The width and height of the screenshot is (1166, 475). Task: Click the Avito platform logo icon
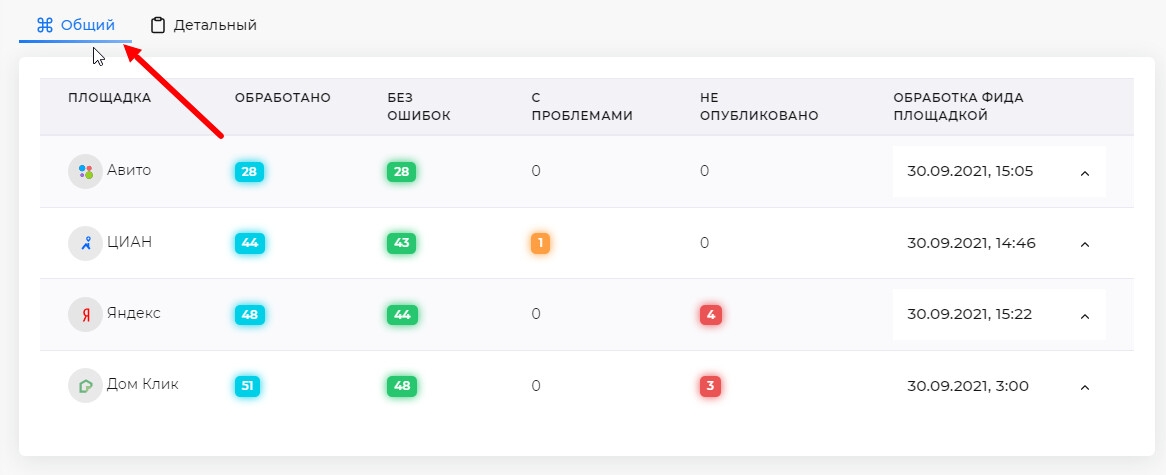[x=85, y=171]
